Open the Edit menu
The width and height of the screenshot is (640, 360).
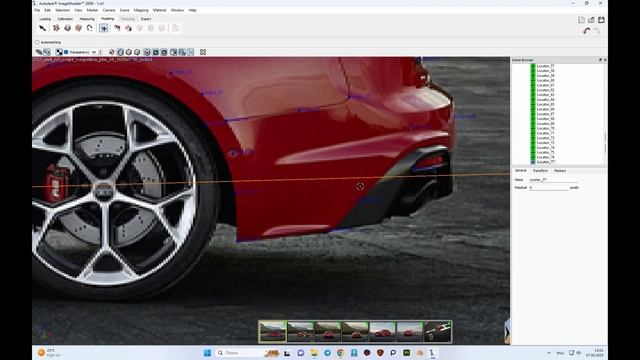coord(48,10)
